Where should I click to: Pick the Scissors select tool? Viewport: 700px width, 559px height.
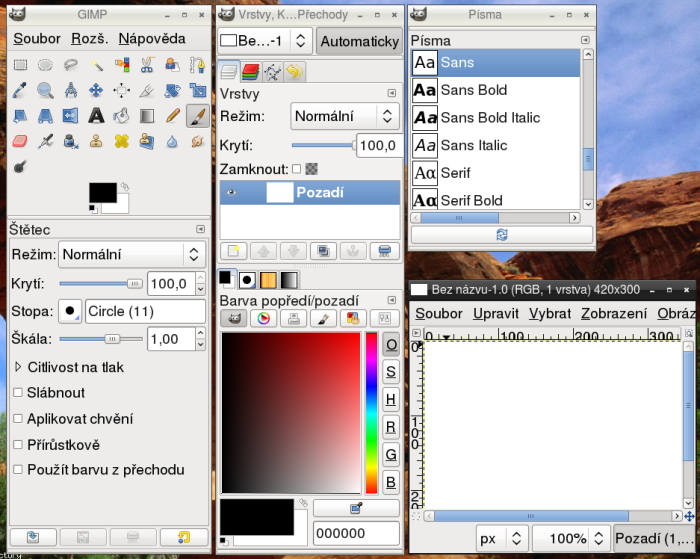(x=147, y=65)
